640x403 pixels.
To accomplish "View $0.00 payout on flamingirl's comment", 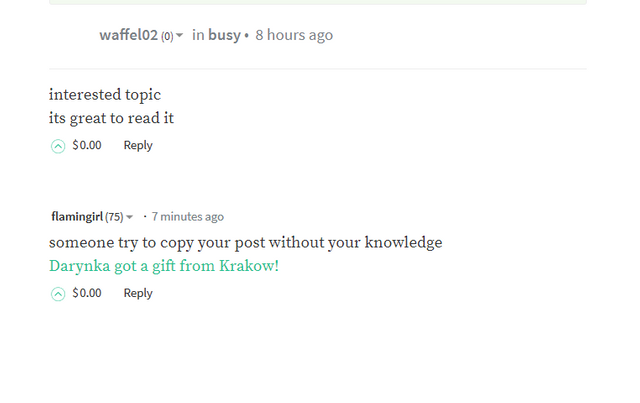I will pos(87,293).
